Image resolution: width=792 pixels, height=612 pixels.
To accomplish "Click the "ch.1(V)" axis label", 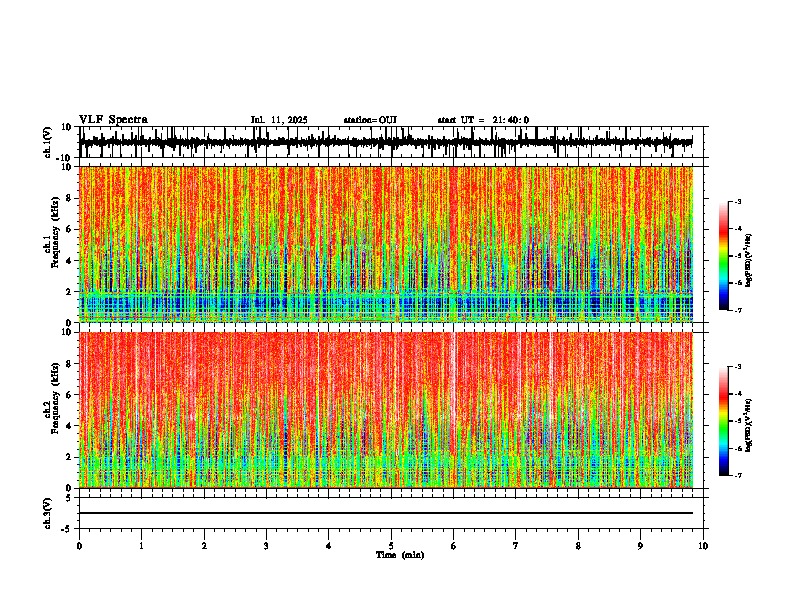I will coord(48,142).
